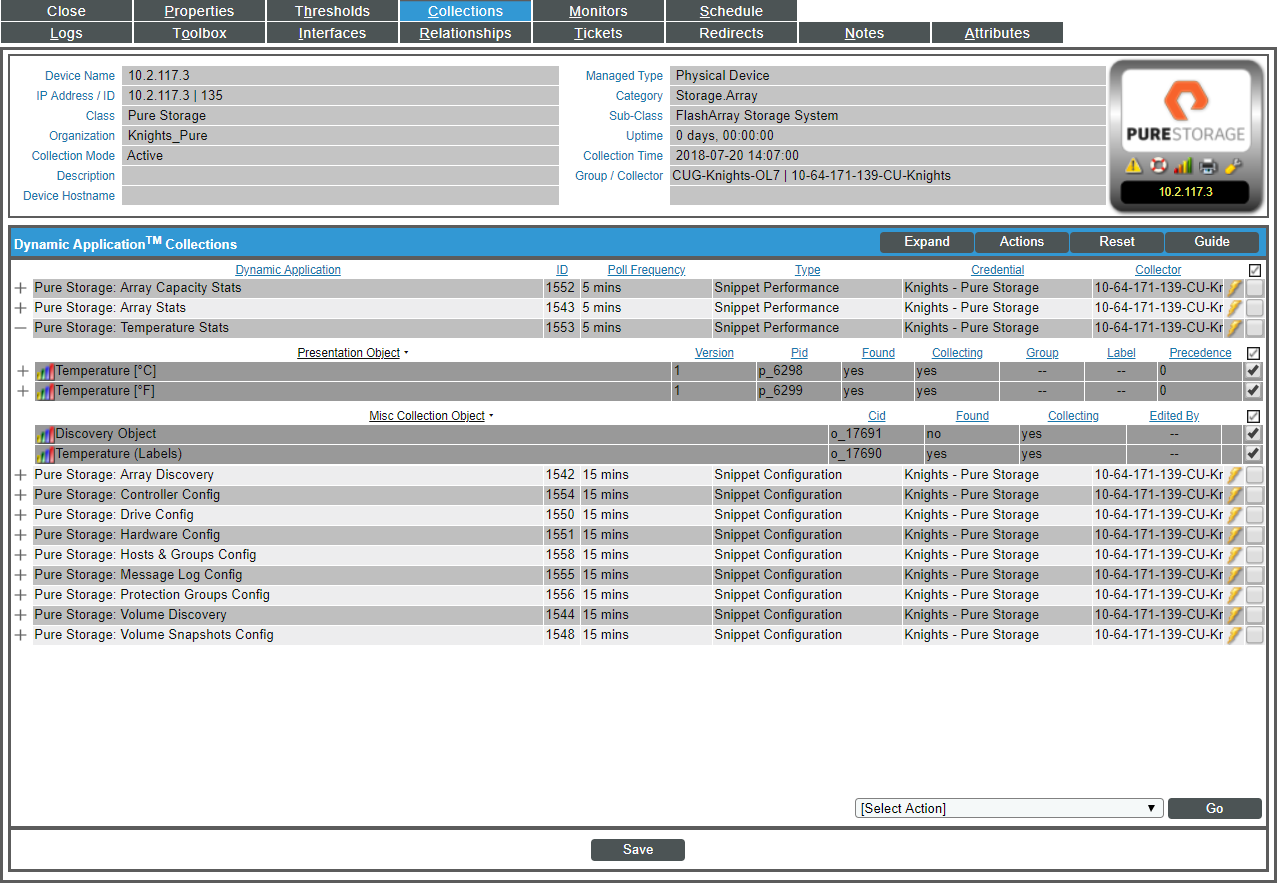Open the Select Action dropdown
The width and height of the screenshot is (1278, 884).
(1008, 808)
